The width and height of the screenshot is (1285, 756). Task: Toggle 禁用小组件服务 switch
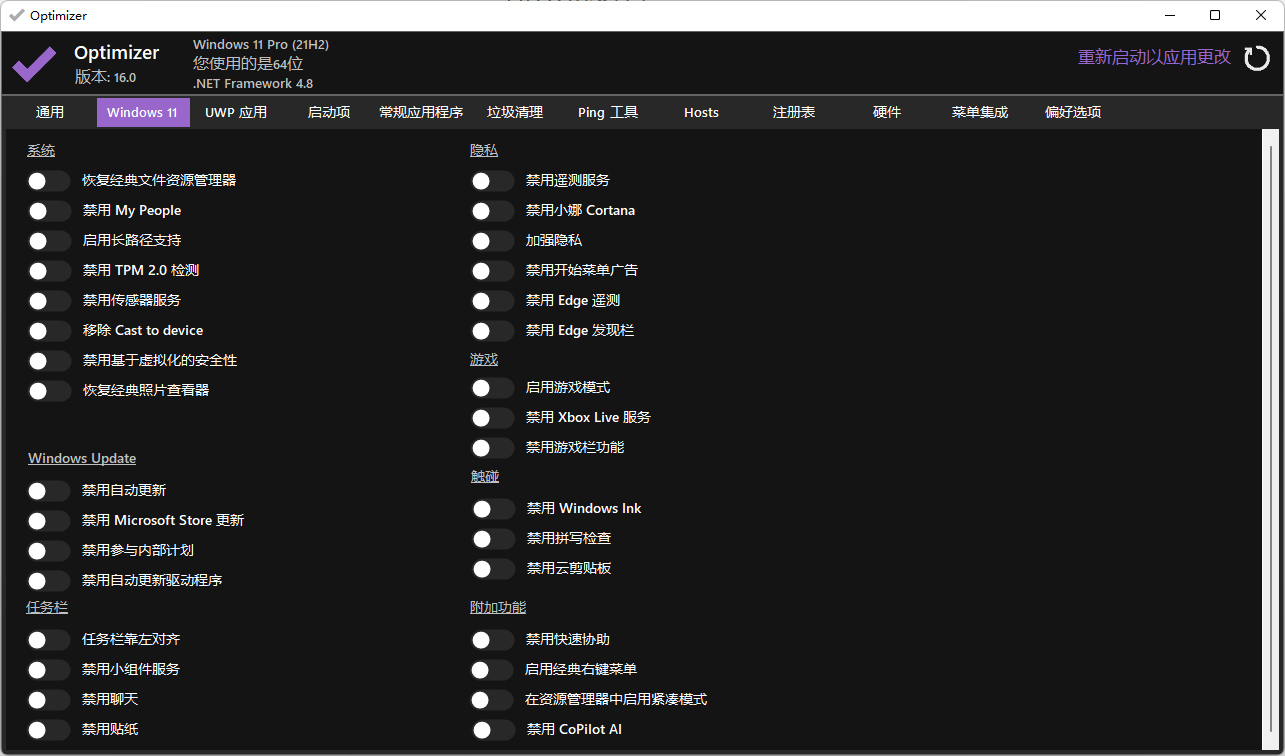(x=49, y=670)
